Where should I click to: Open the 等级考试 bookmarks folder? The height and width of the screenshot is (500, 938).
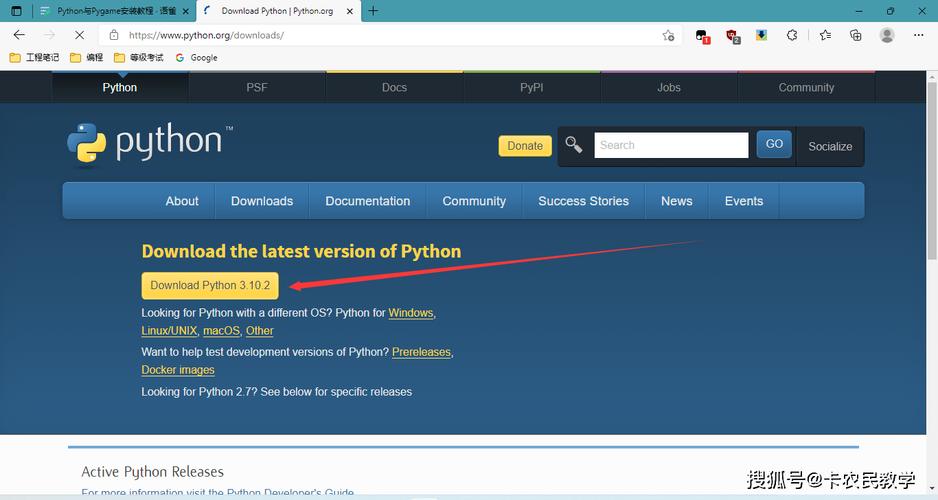pos(138,57)
